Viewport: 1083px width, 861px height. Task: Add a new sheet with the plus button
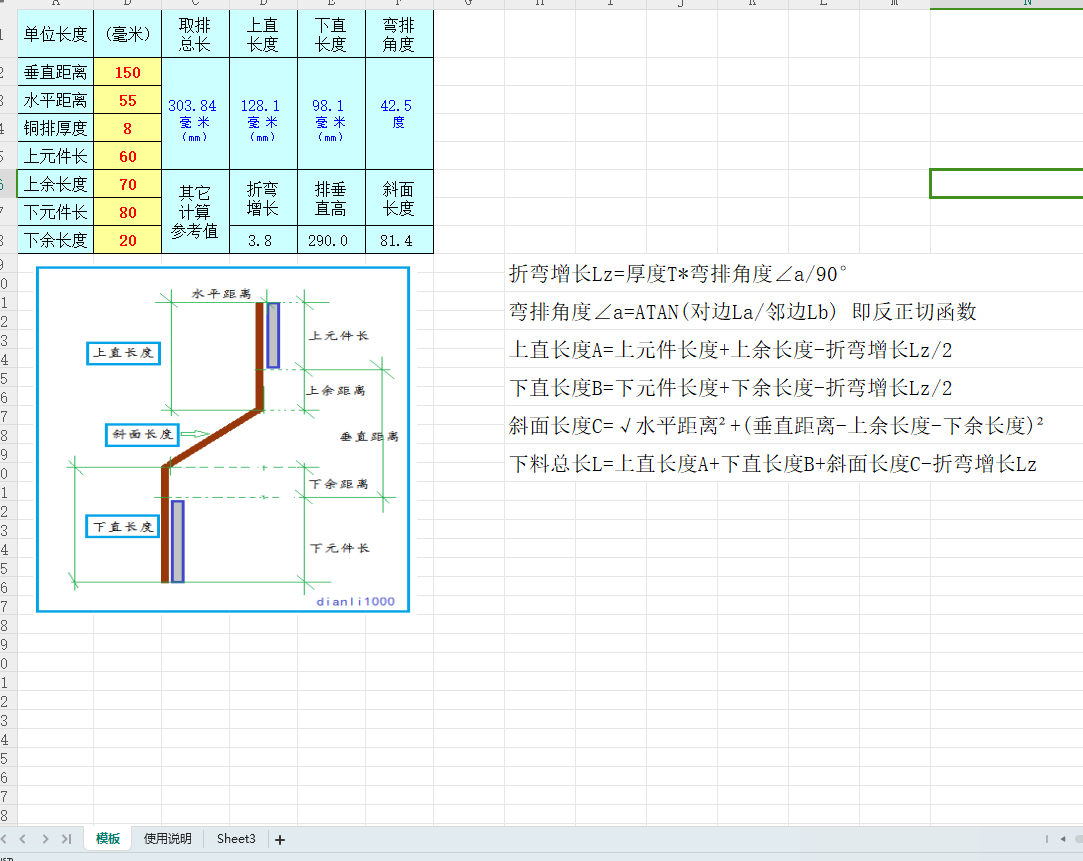click(x=280, y=840)
